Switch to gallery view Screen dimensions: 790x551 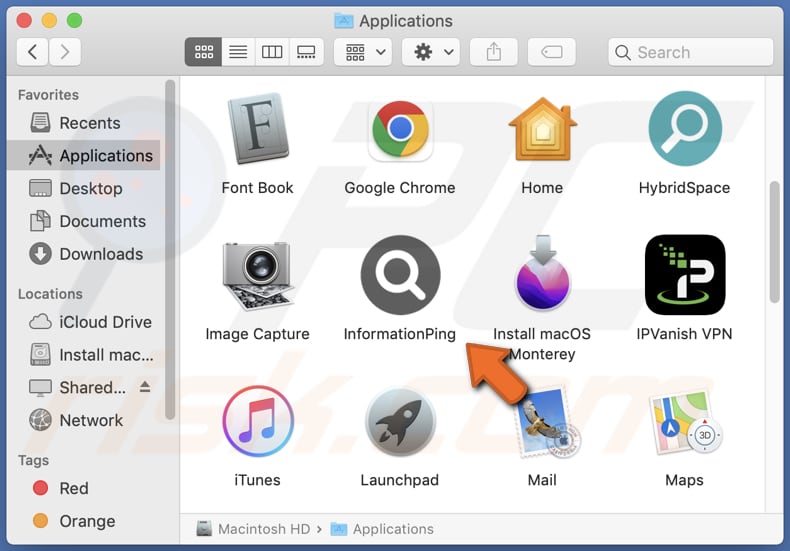point(306,52)
